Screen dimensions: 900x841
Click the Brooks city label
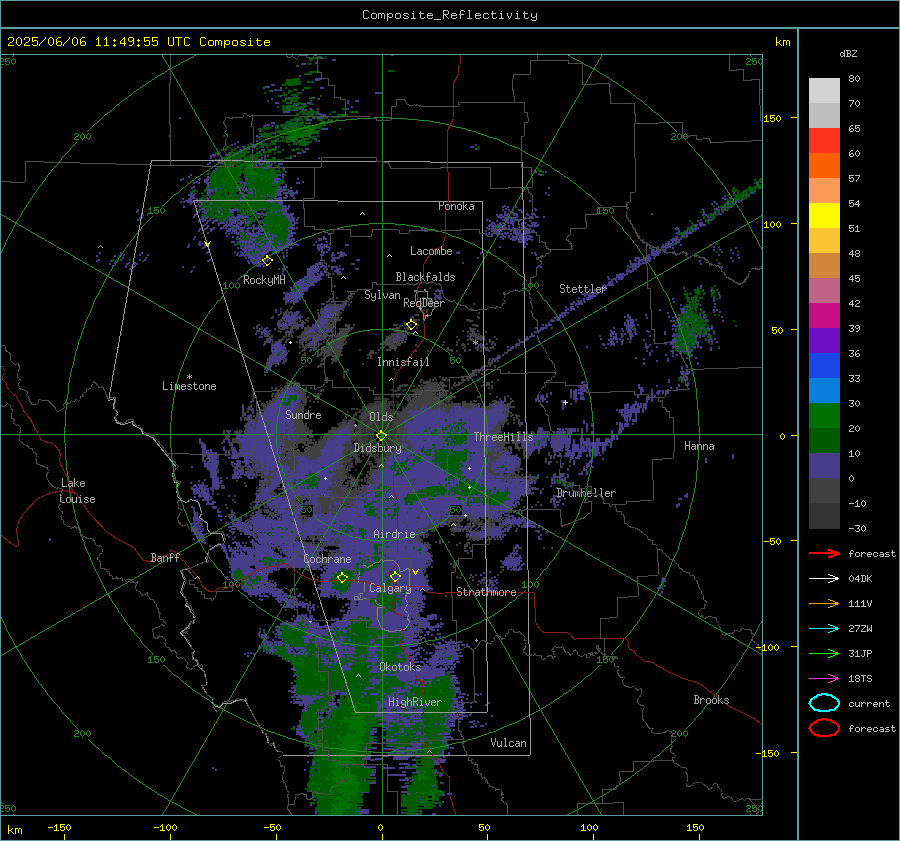pos(711,700)
